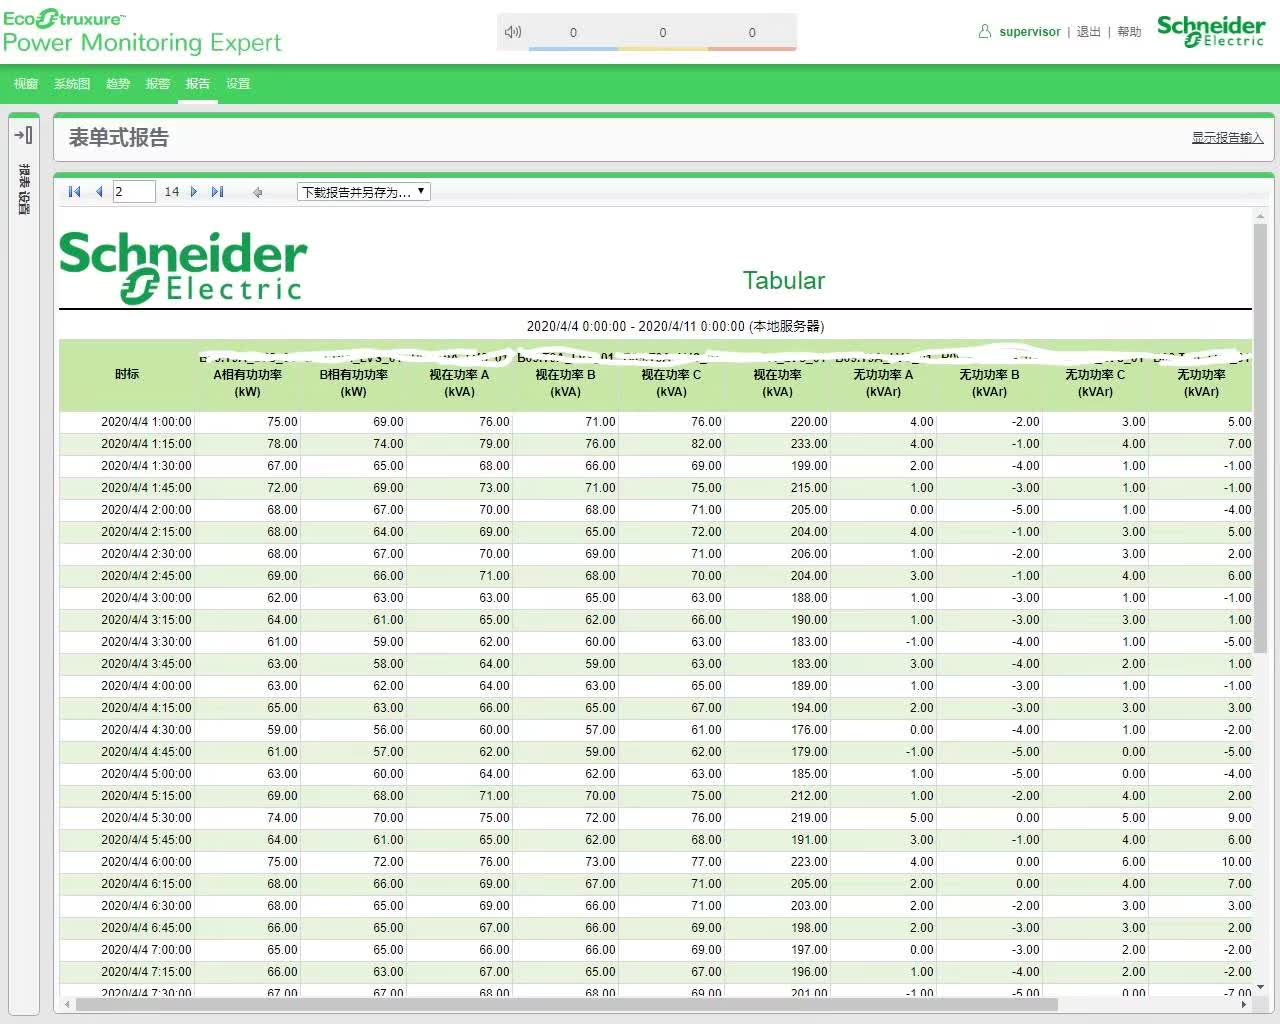Image resolution: width=1280 pixels, height=1024 pixels.
Task: Select the 报警 menu tab
Action: (x=158, y=84)
